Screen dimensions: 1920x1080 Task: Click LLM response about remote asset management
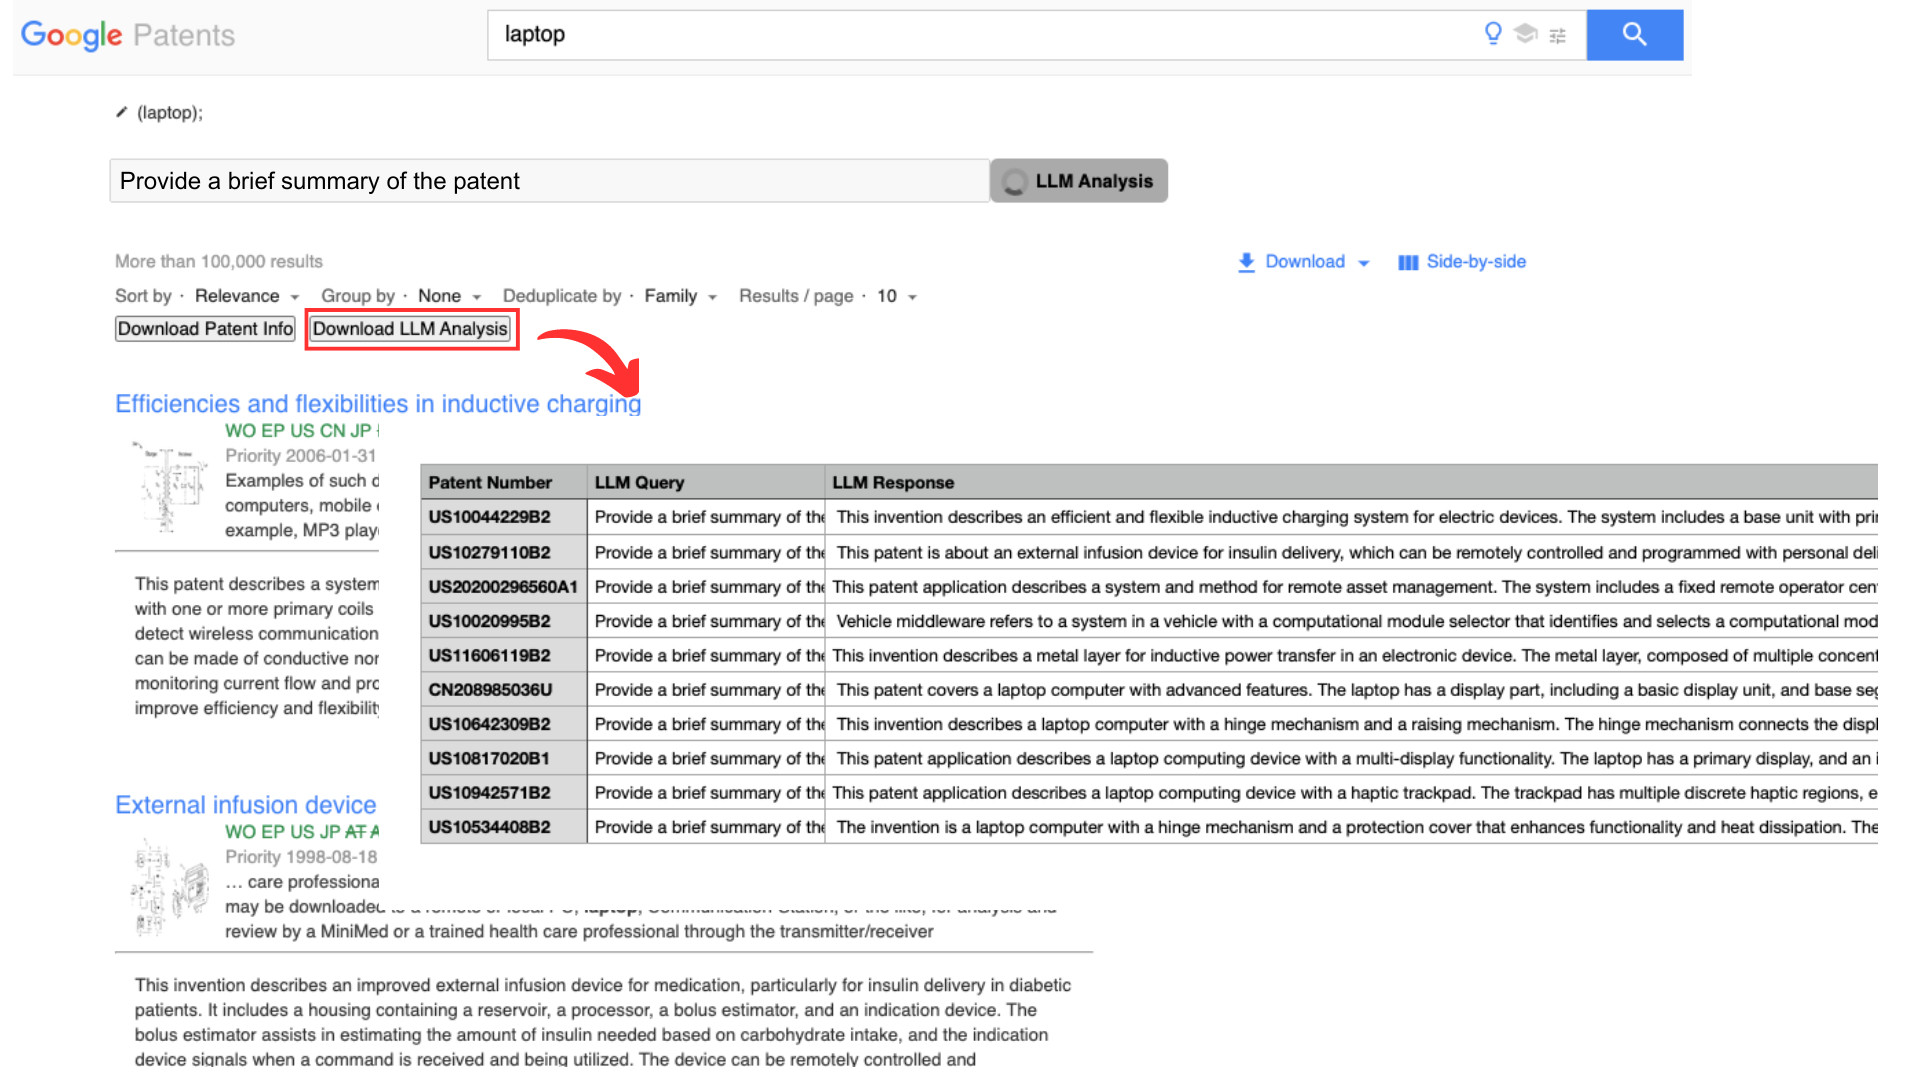[1351, 587]
